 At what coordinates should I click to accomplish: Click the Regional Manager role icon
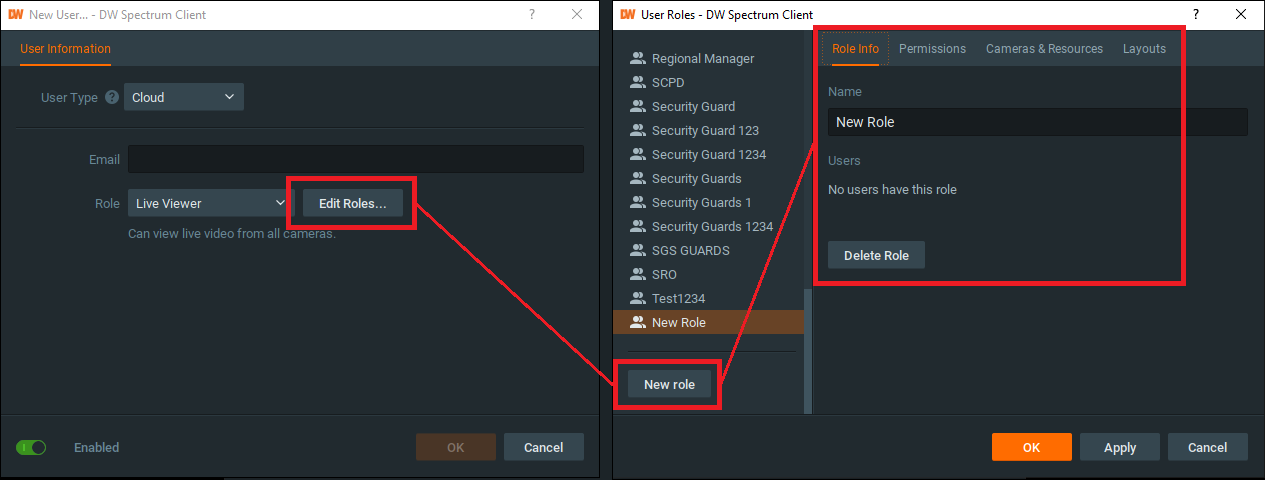[x=638, y=59]
